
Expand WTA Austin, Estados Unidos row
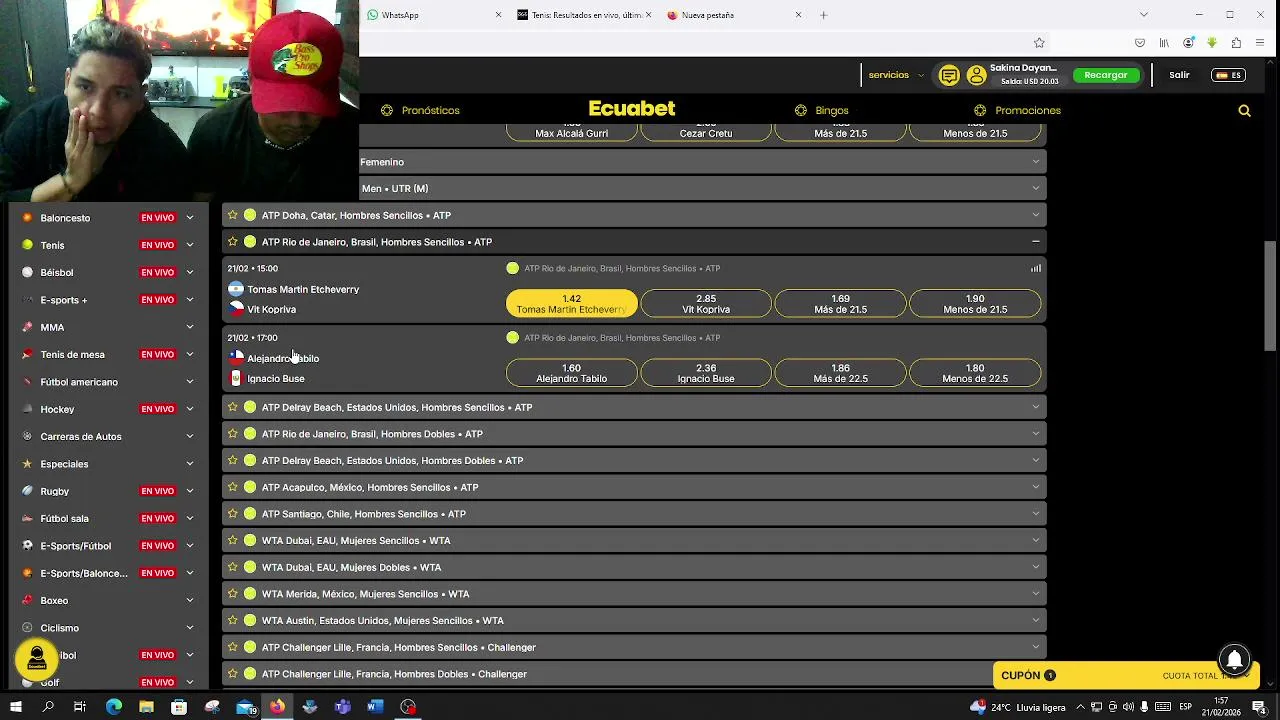[x=634, y=621]
